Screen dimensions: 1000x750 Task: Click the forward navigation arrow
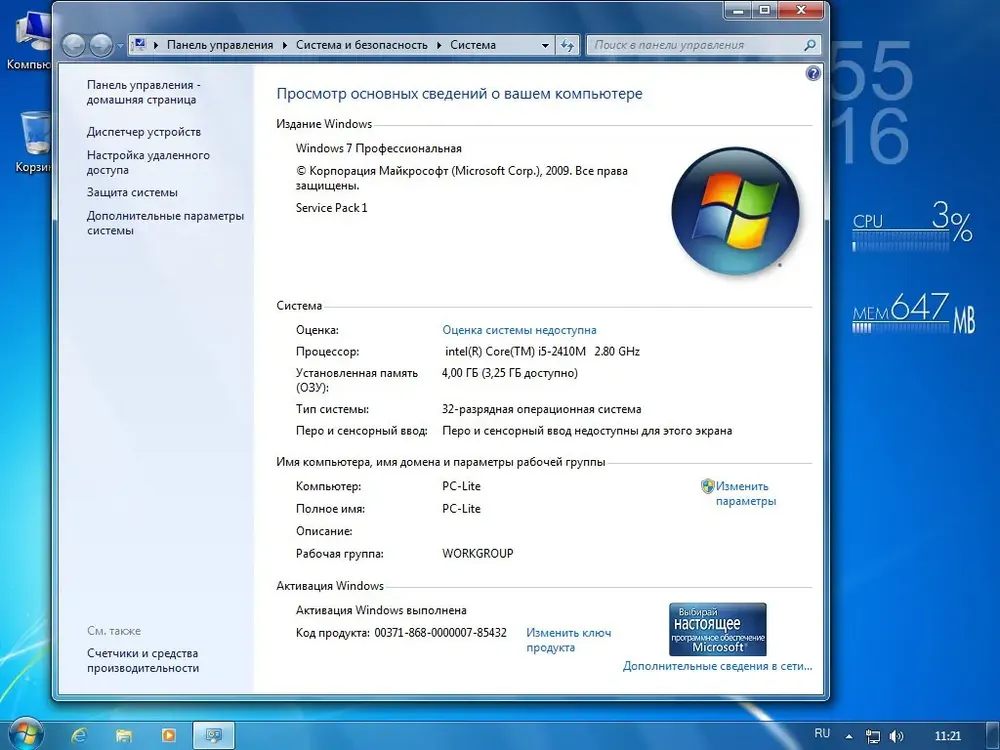pyautogui.click(x=101, y=45)
